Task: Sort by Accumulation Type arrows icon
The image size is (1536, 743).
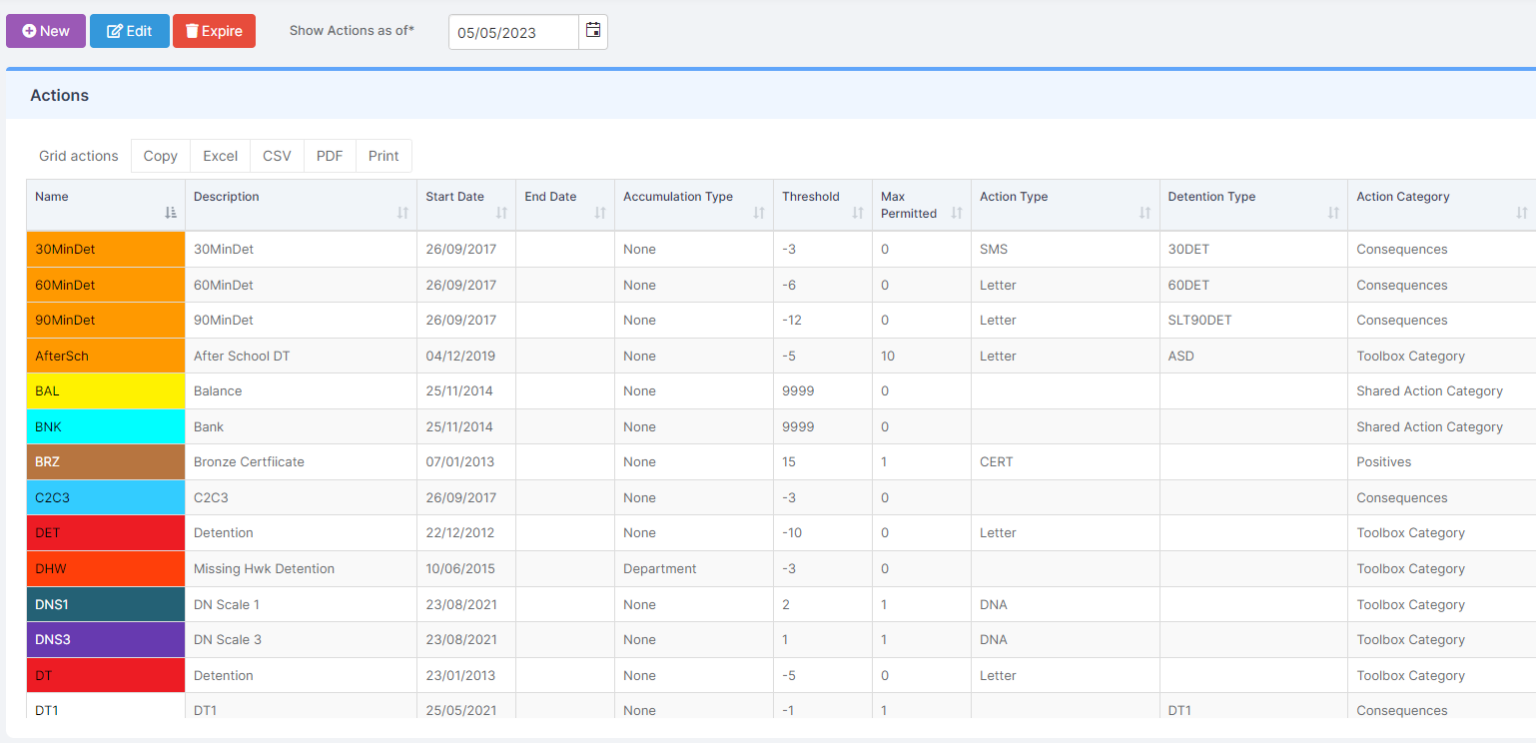Action: (758, 213)
